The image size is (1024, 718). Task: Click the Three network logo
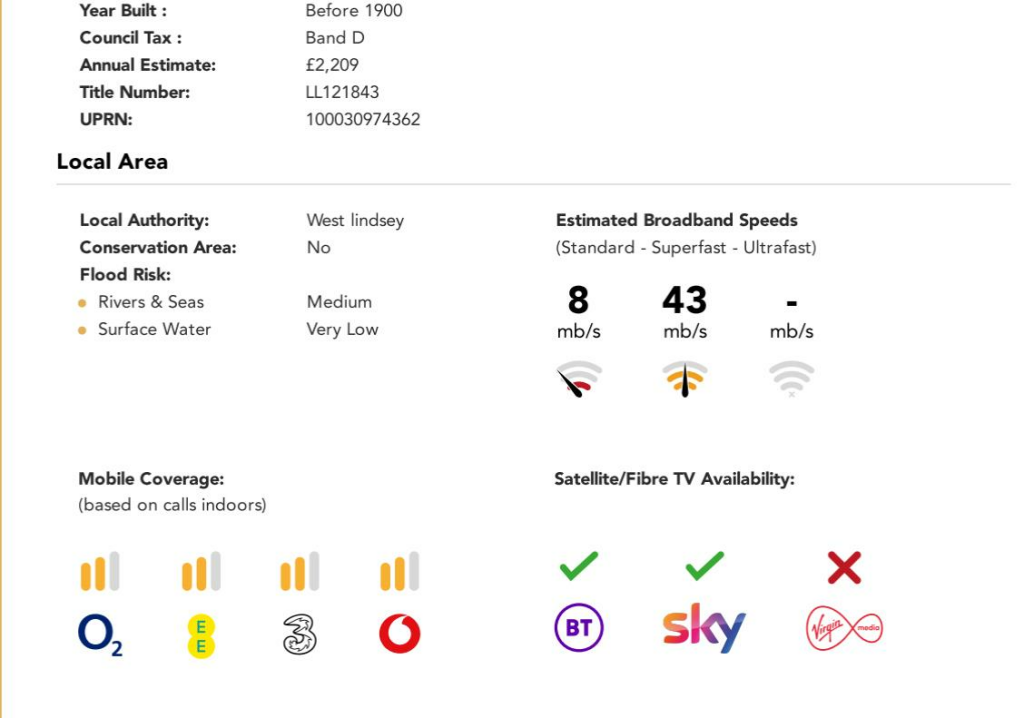pos(299,635)
